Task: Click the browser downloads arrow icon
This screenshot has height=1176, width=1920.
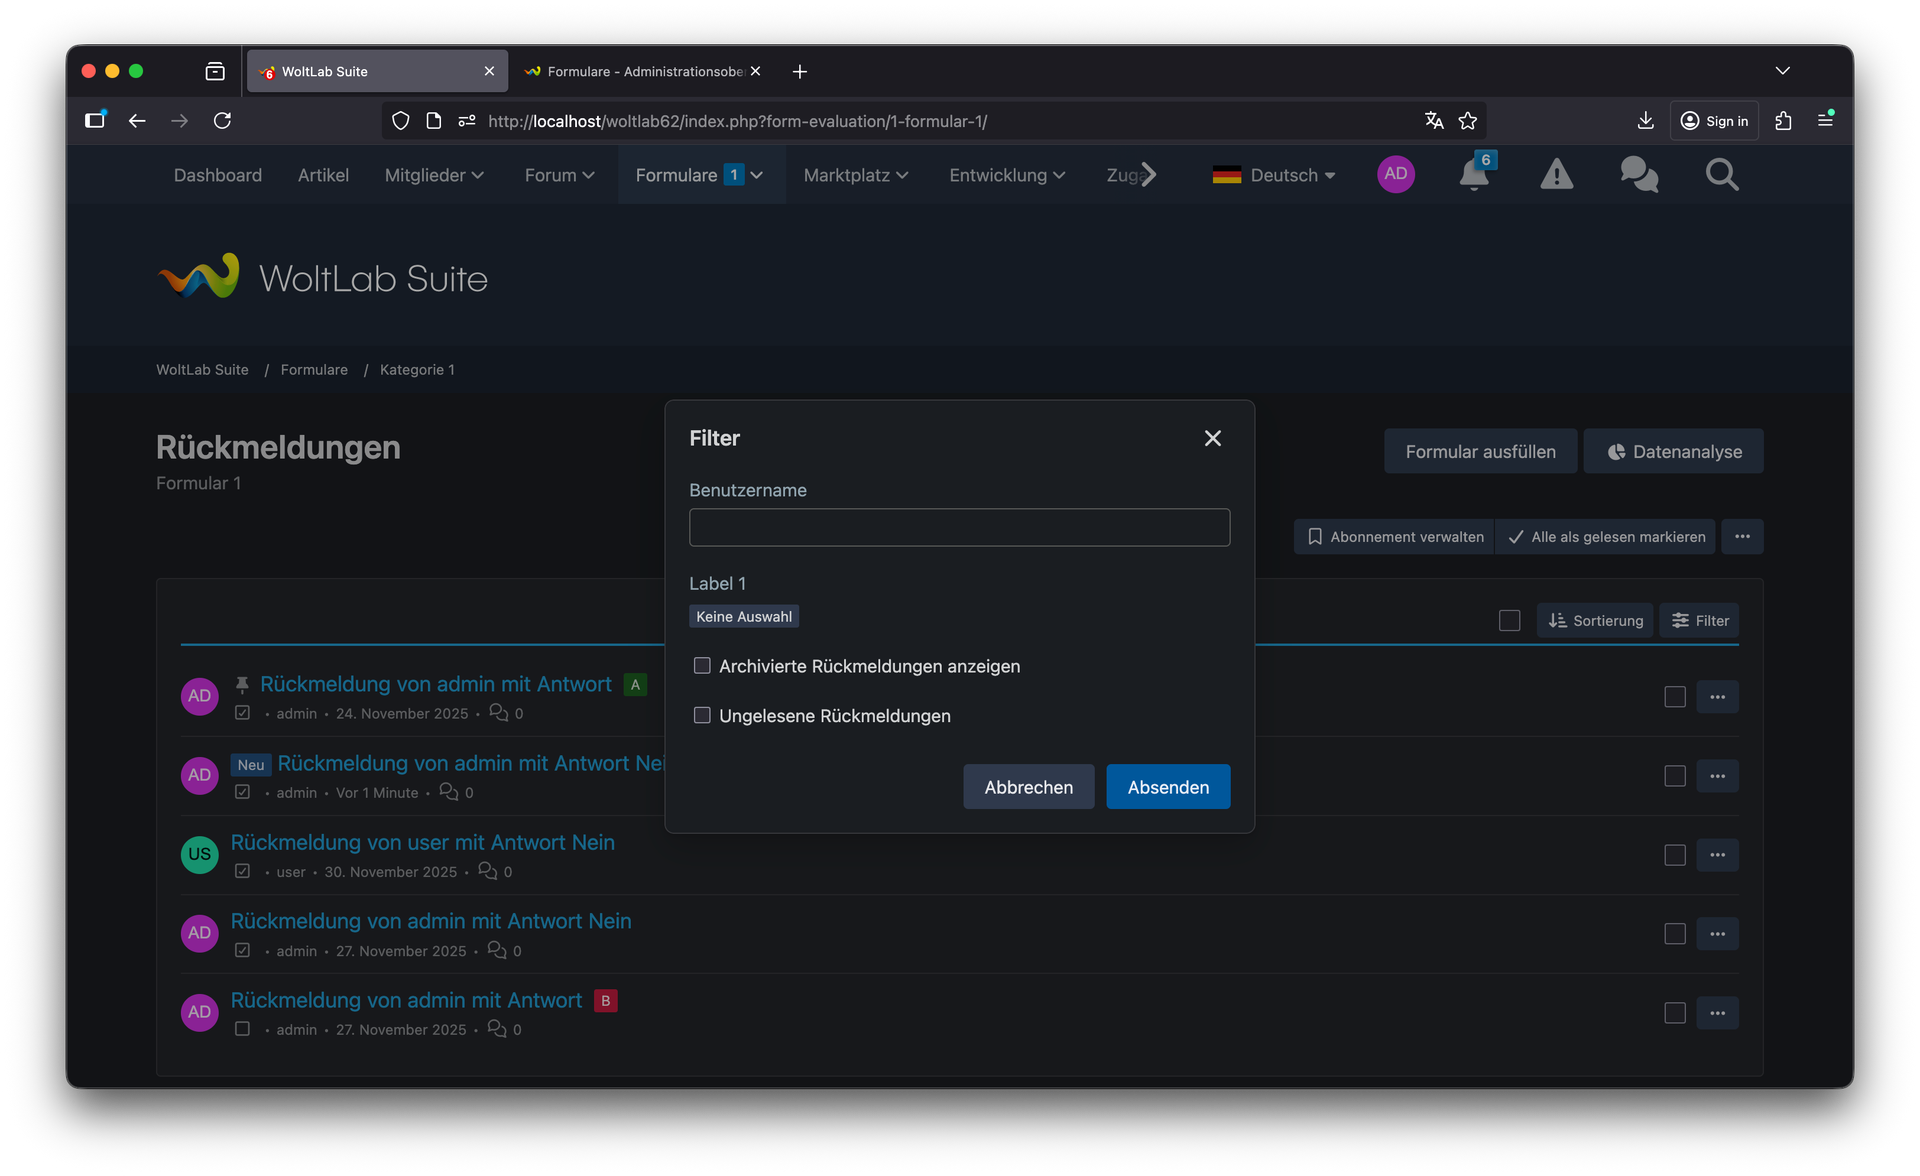Action: coord(1645,121)
